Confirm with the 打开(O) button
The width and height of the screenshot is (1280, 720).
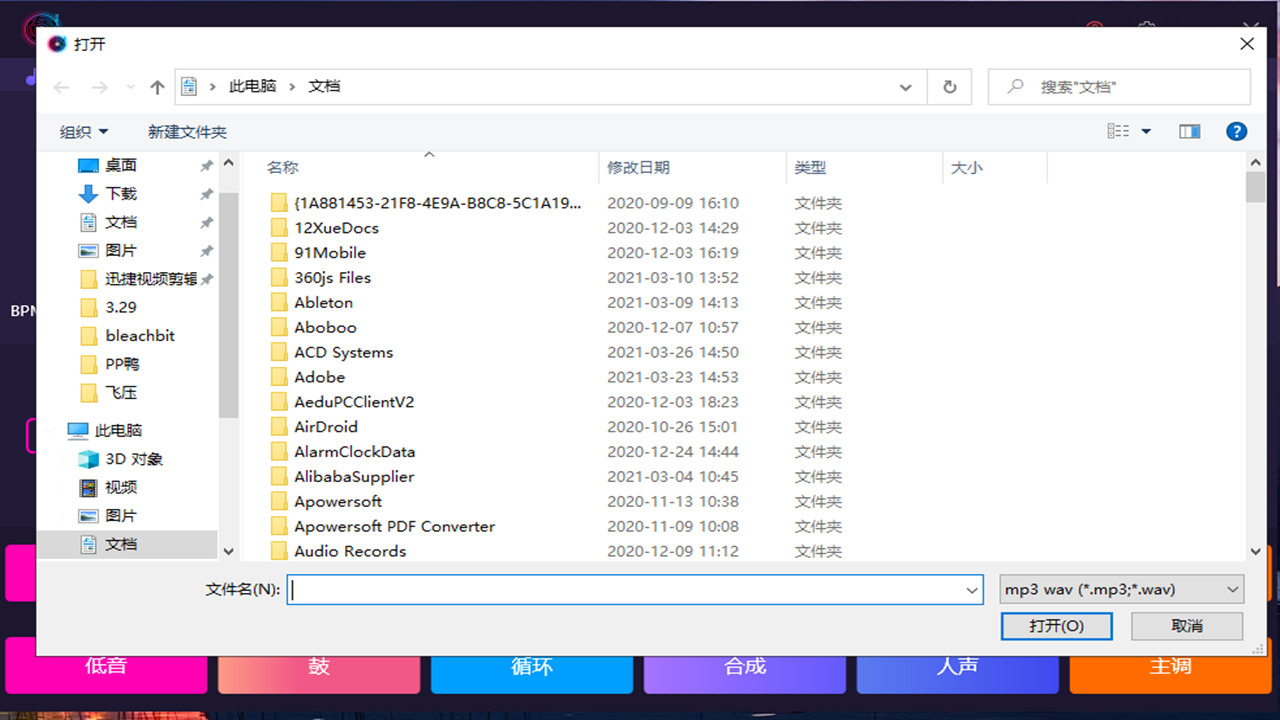(1056, 625)
